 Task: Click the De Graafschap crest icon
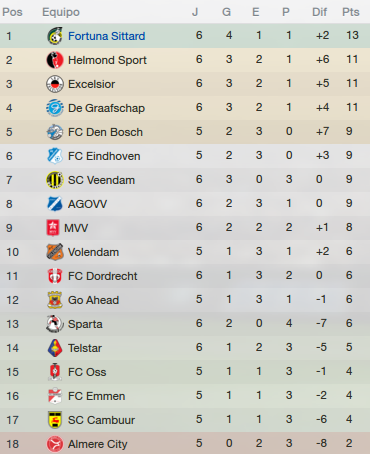pos(55,108)
